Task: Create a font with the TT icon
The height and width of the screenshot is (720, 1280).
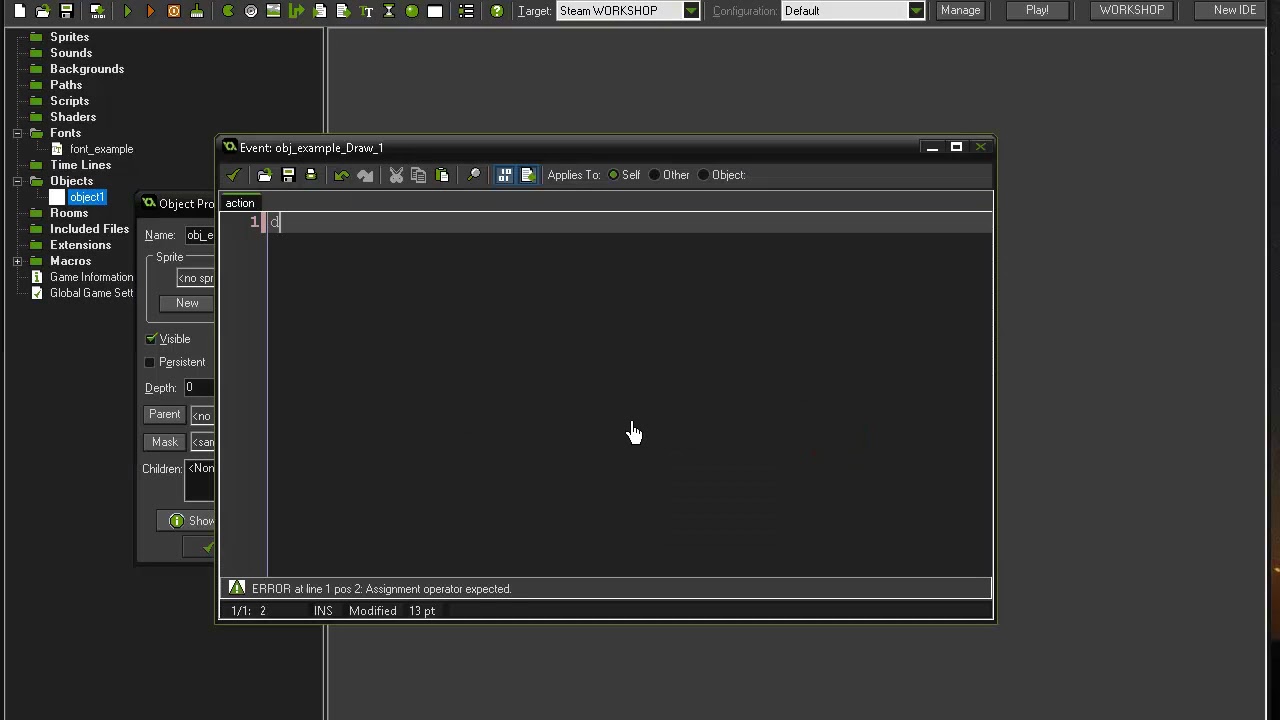Action: coord(366,11)
